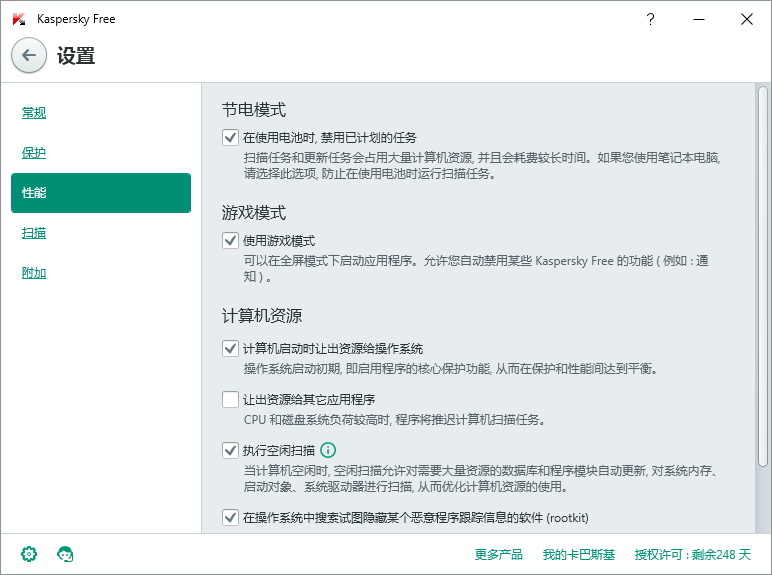Screen dimensions: 772x575
Task: Toggle the rootkit search checkbox
Action: [x=230, y=517]
